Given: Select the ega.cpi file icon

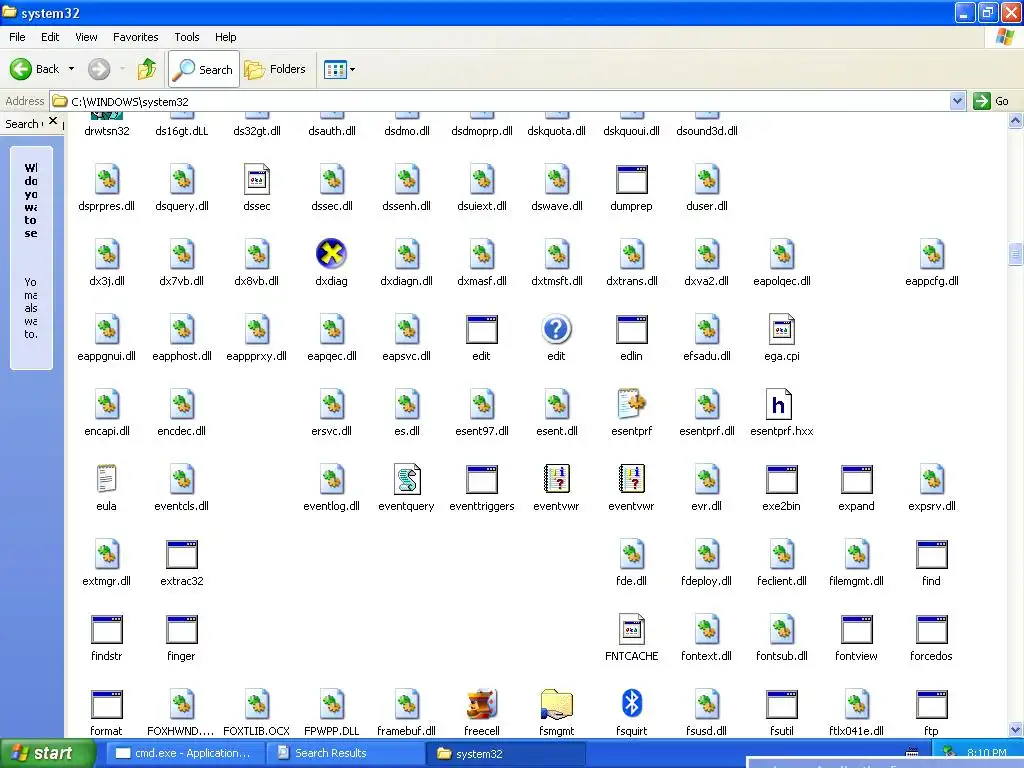Looking at the screenshot, I should pos(781,329).
